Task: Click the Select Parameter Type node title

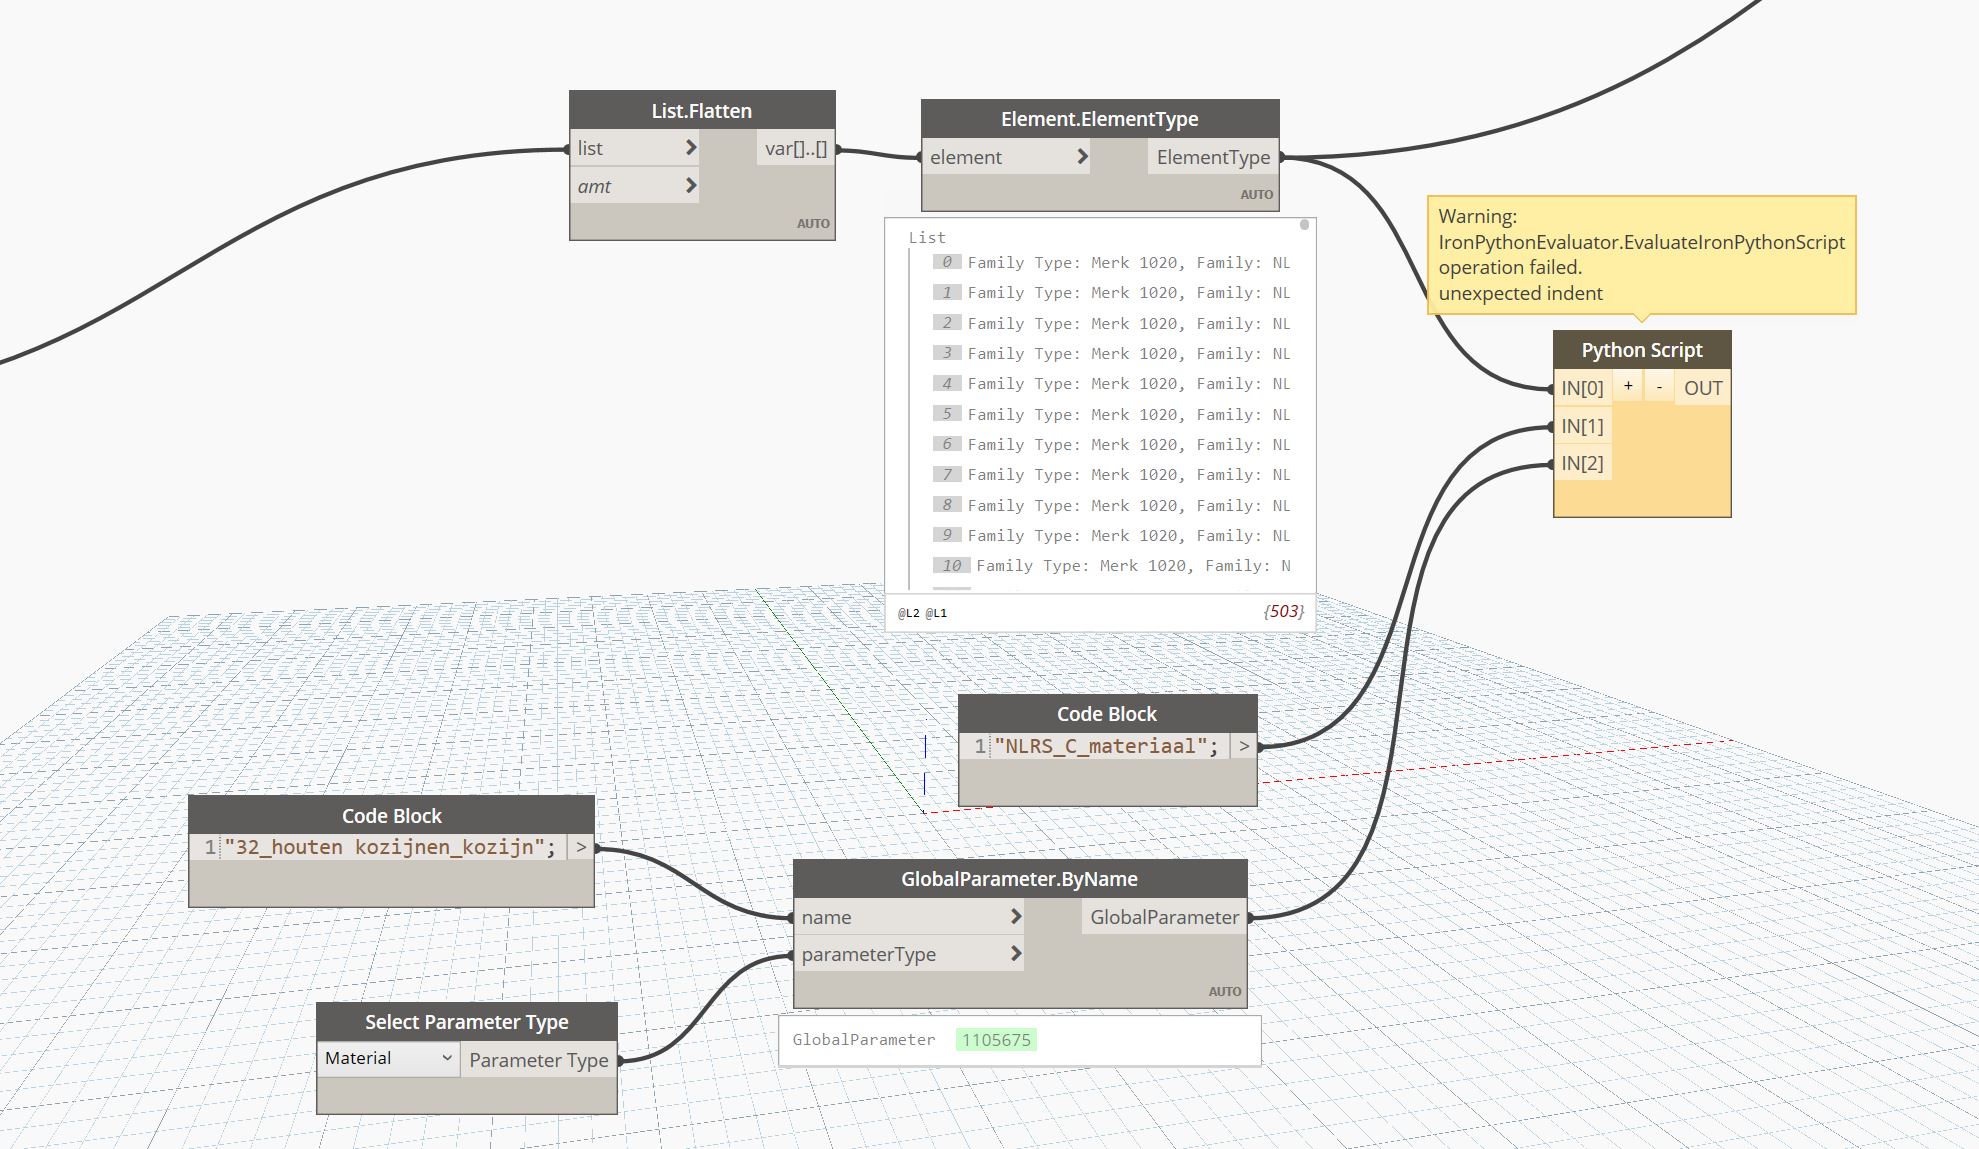Action: tap(467, 1022)
